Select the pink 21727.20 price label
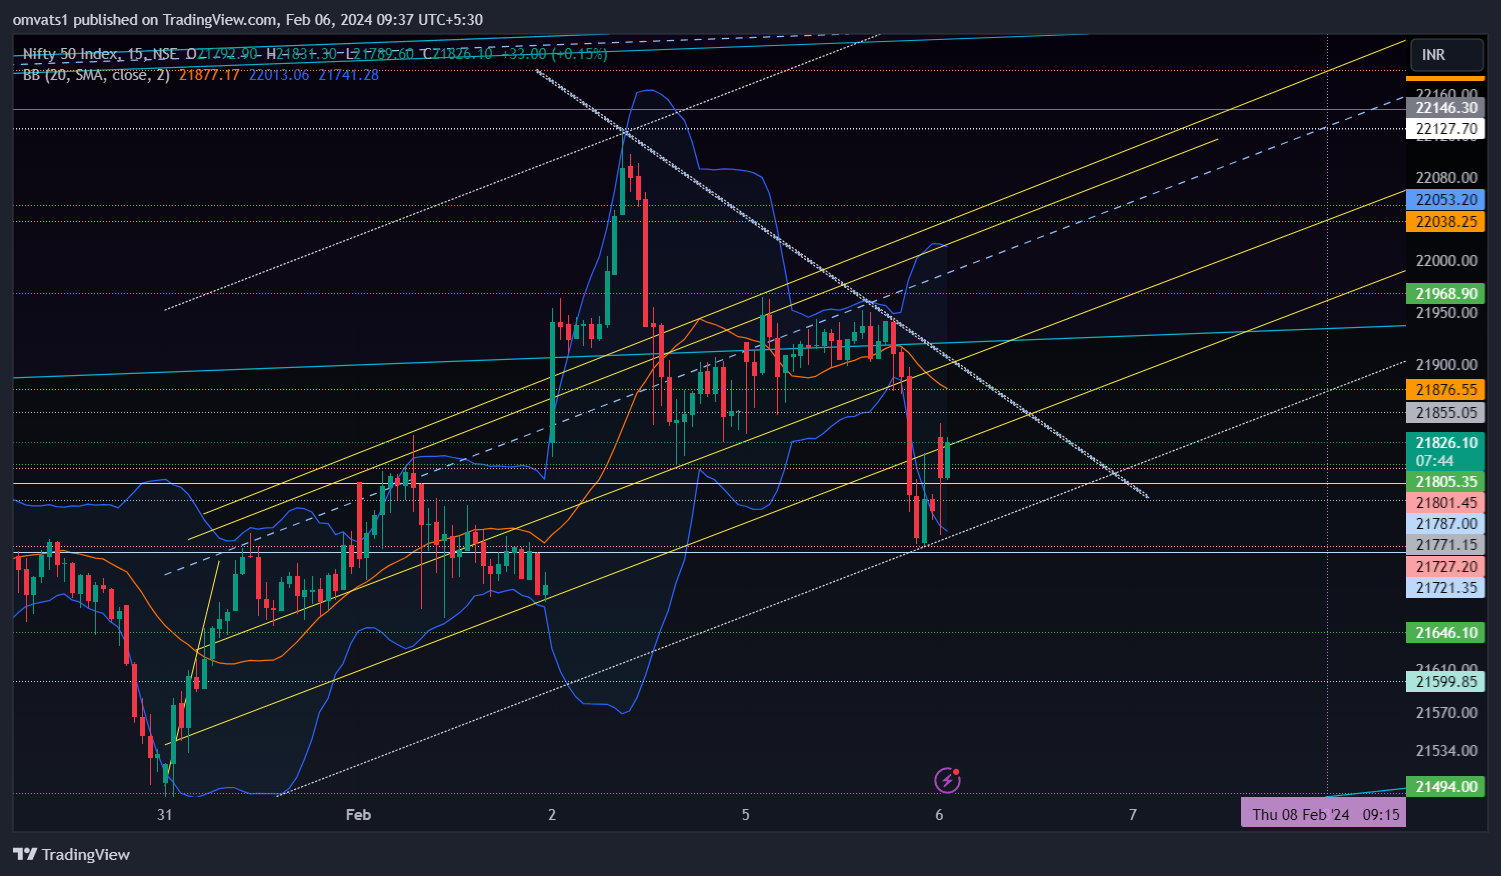Viewport: 1501px width, 876px height. pyautogui.click(x=1445, y=567)
